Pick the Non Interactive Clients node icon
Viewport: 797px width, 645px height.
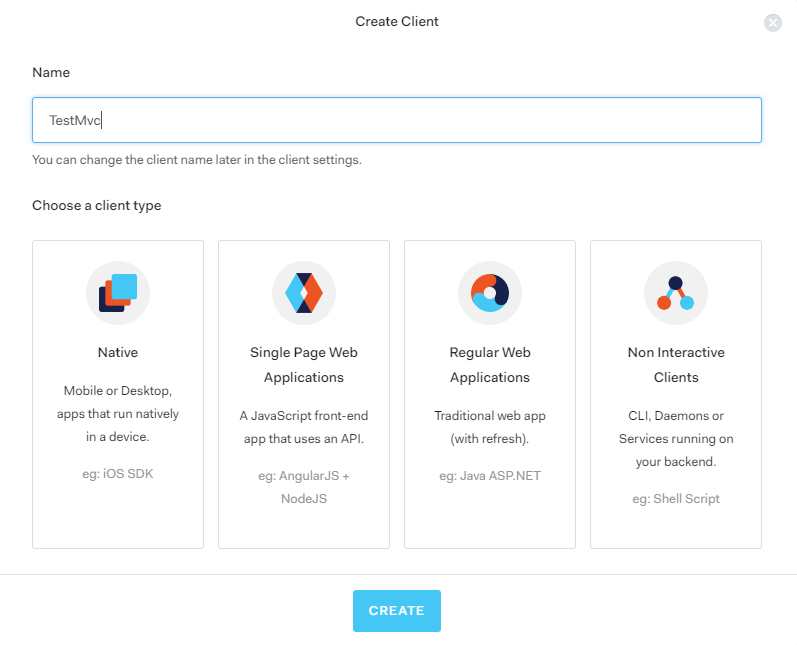[x=676, y=293]
